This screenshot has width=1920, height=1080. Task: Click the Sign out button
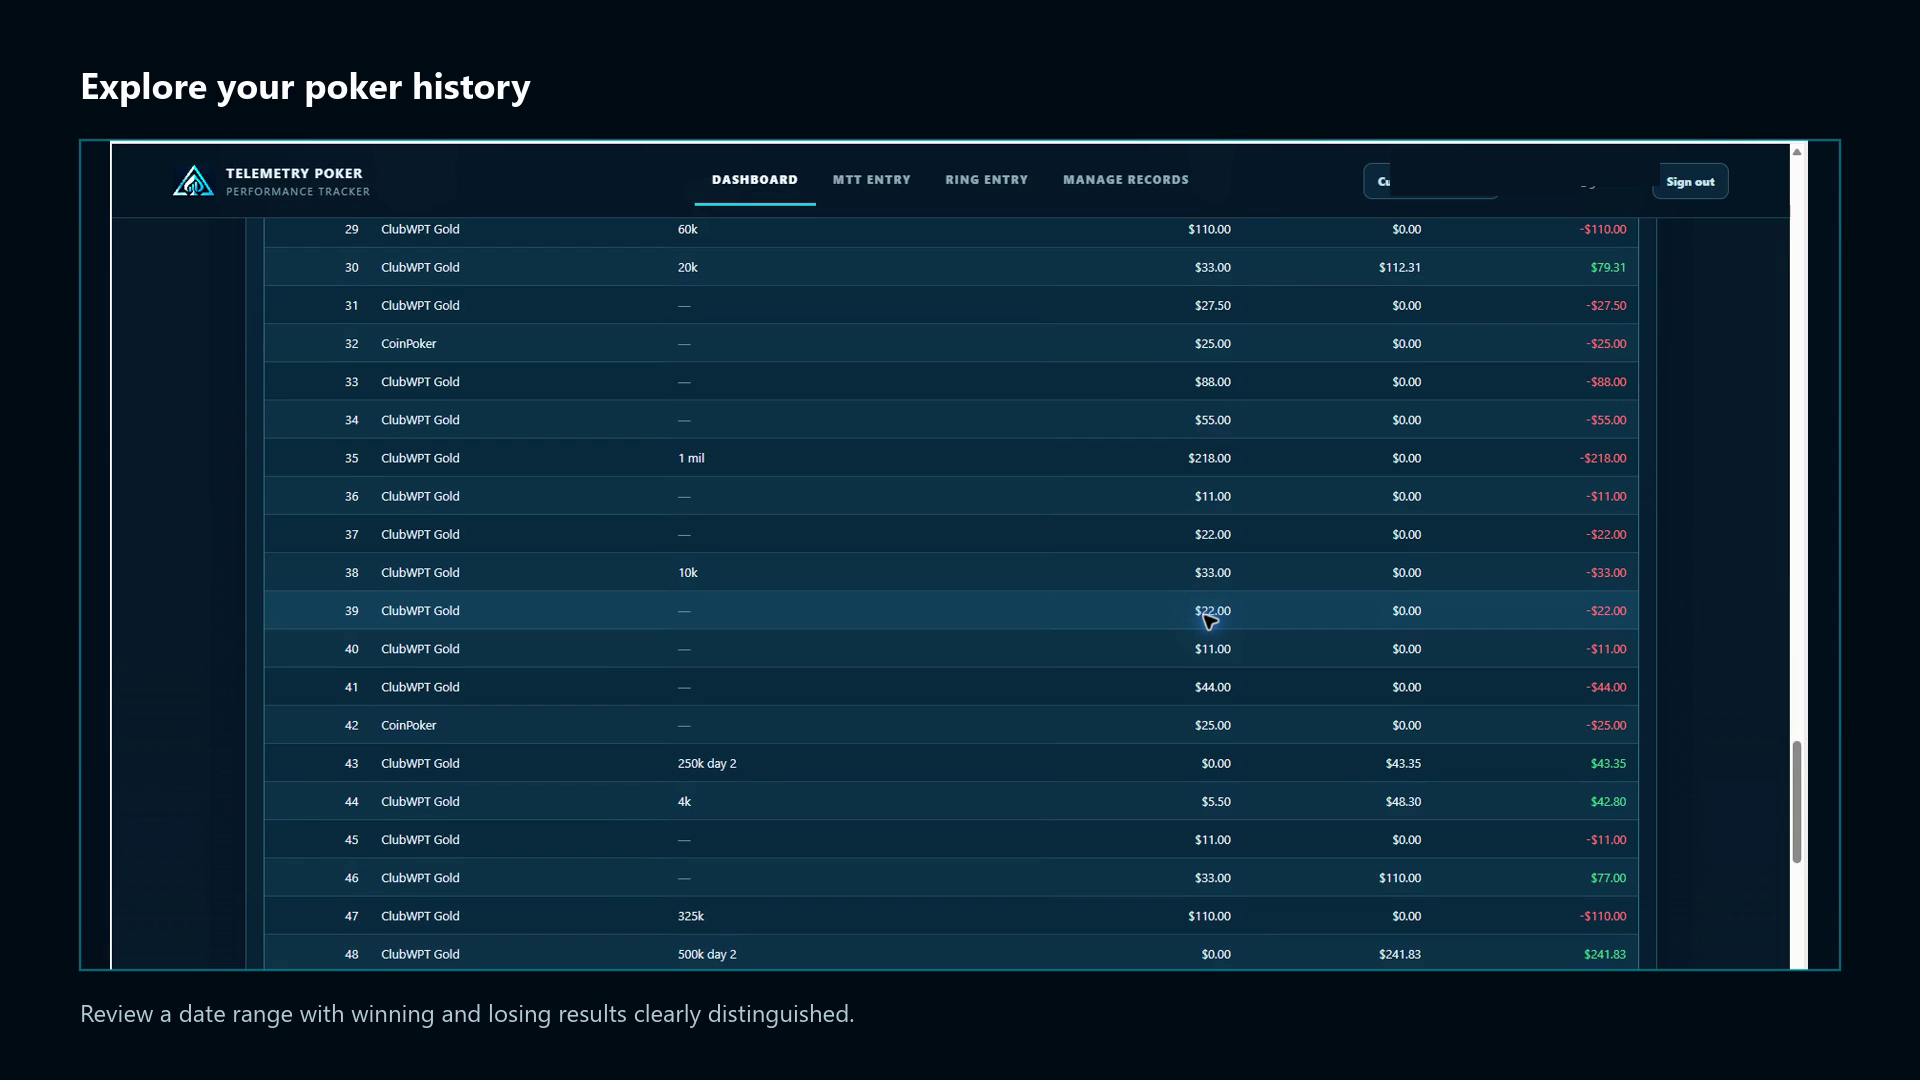[1690, 182]
